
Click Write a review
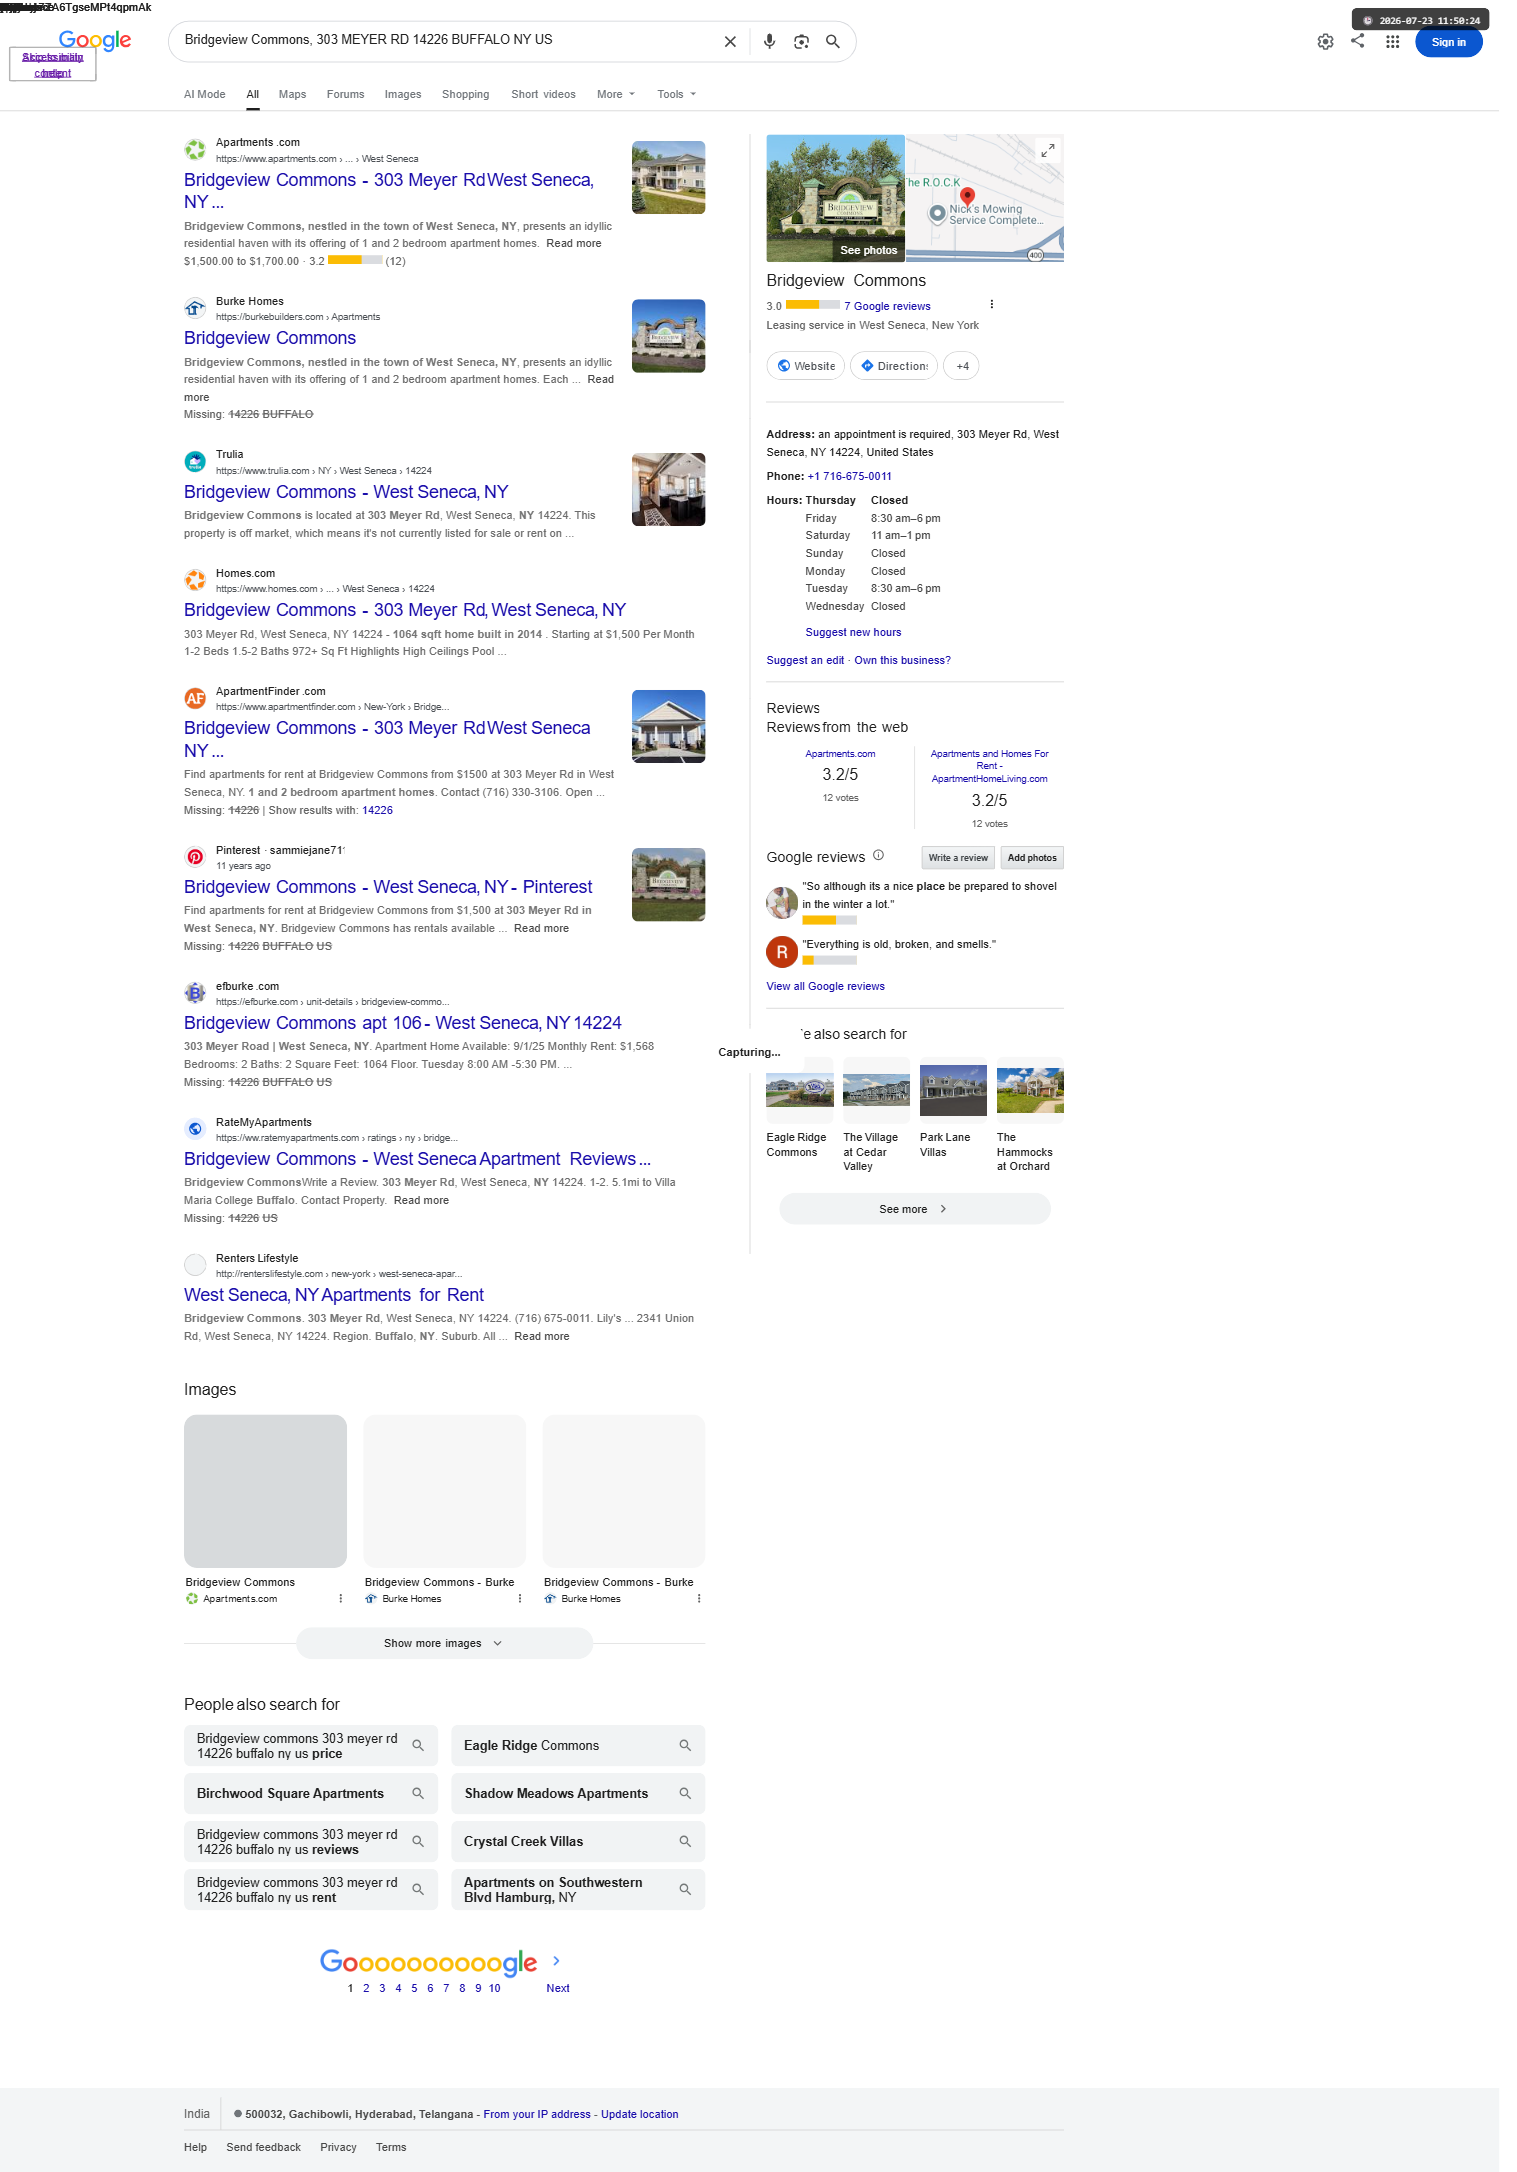[958, 858]
